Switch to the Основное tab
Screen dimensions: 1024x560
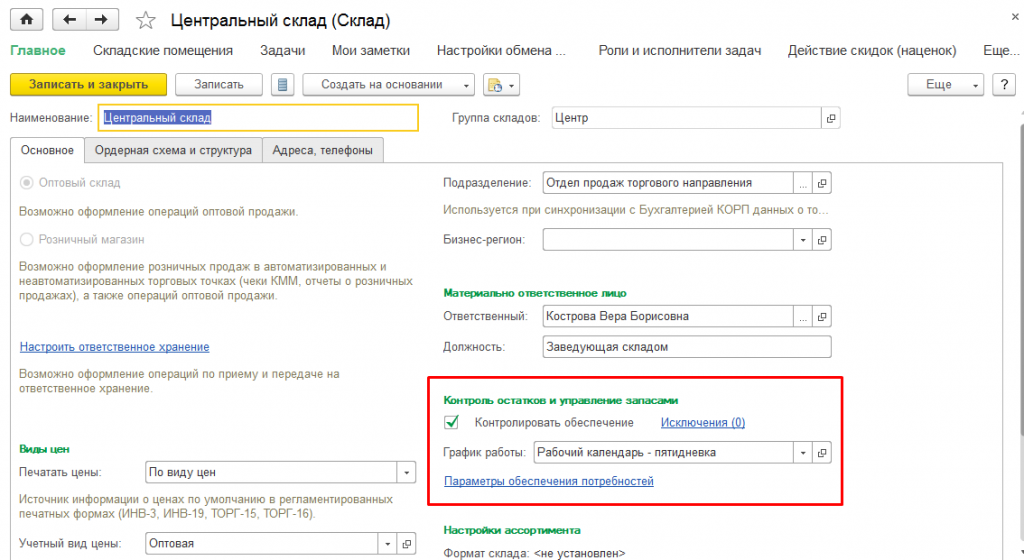(x=47, y=150)
